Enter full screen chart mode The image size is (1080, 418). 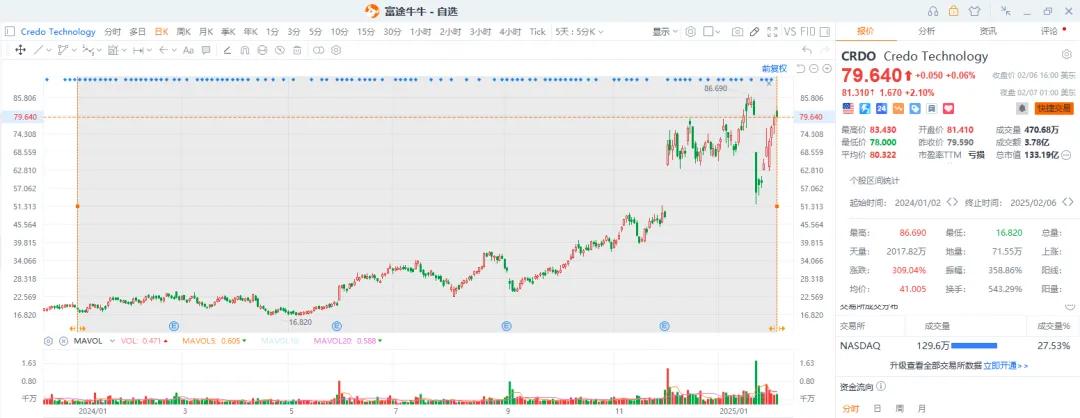pos(772,32)
